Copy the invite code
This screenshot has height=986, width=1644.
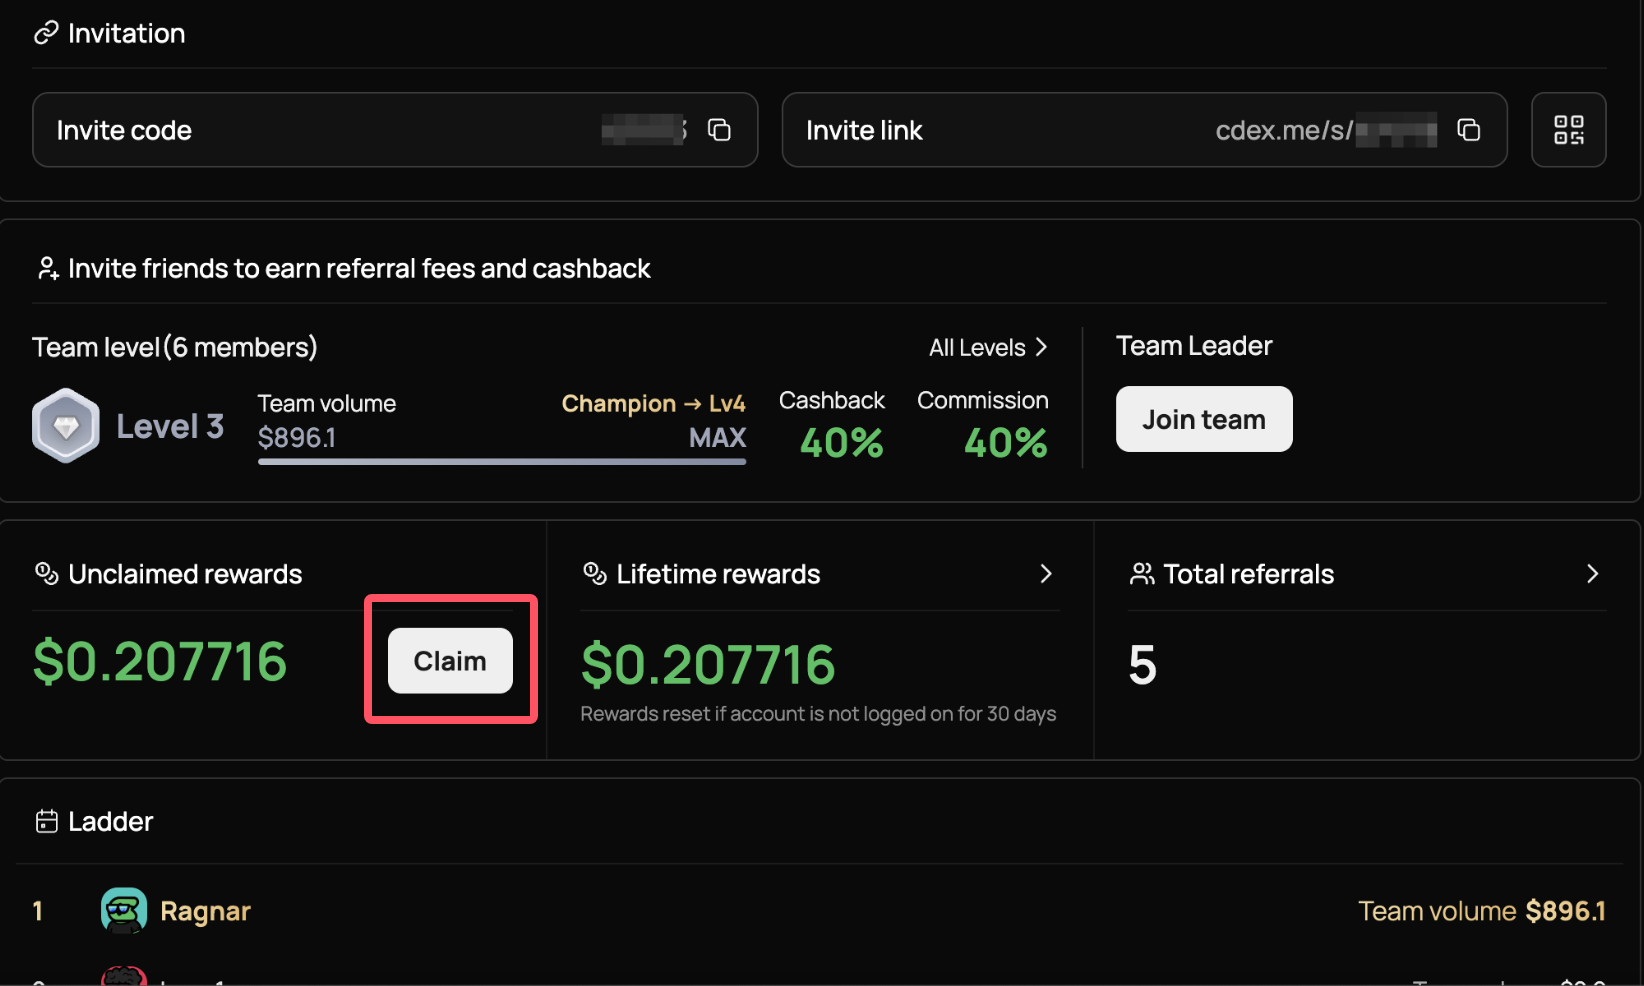click(719, 130)
